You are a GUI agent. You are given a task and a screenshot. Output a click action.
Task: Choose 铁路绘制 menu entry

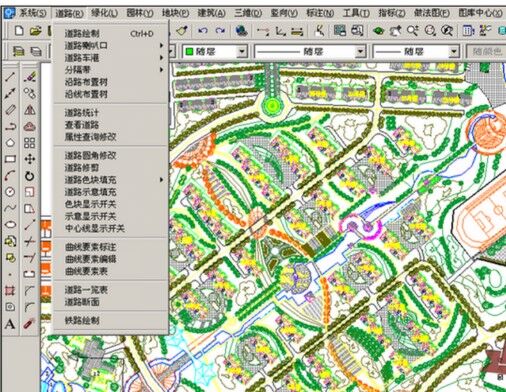111,321
